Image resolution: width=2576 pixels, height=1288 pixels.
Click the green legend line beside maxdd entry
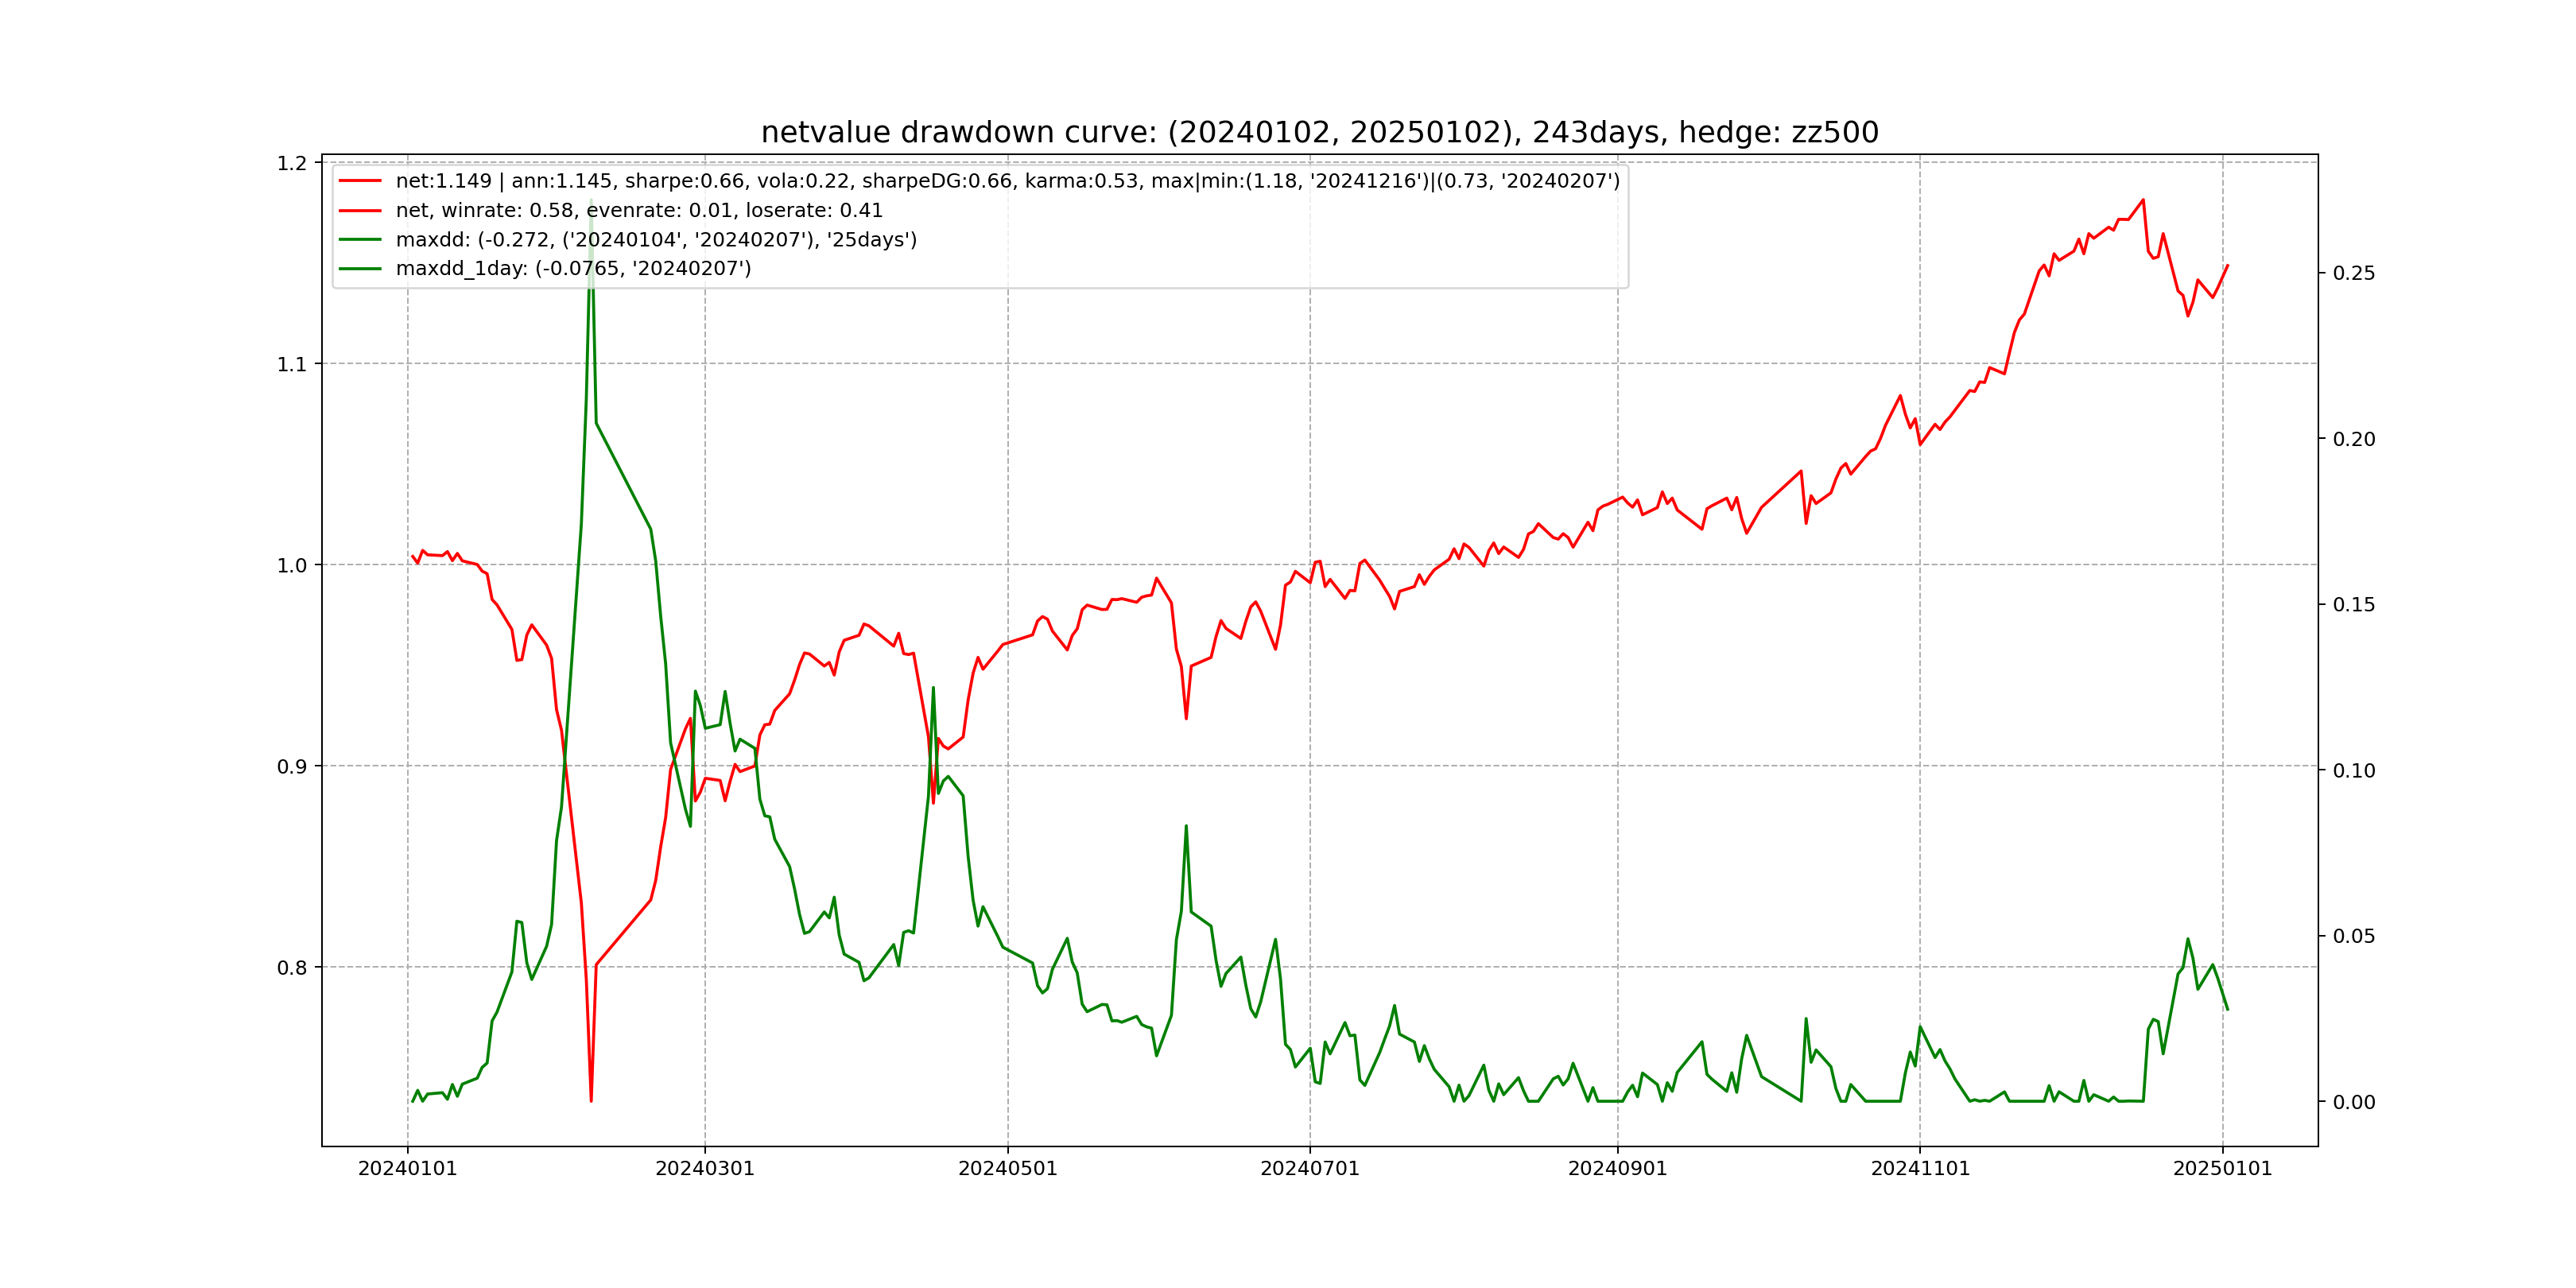[x=360, y=239]
